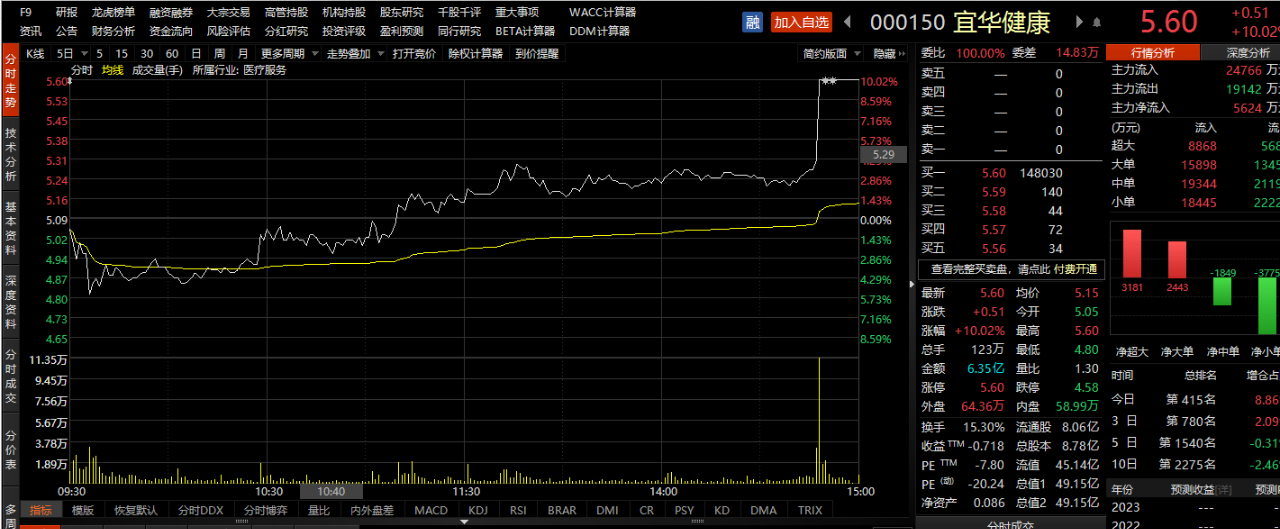Toggle the 成交量(手) volume display
The image size is (1280, 529).
(x=157, y=70)
